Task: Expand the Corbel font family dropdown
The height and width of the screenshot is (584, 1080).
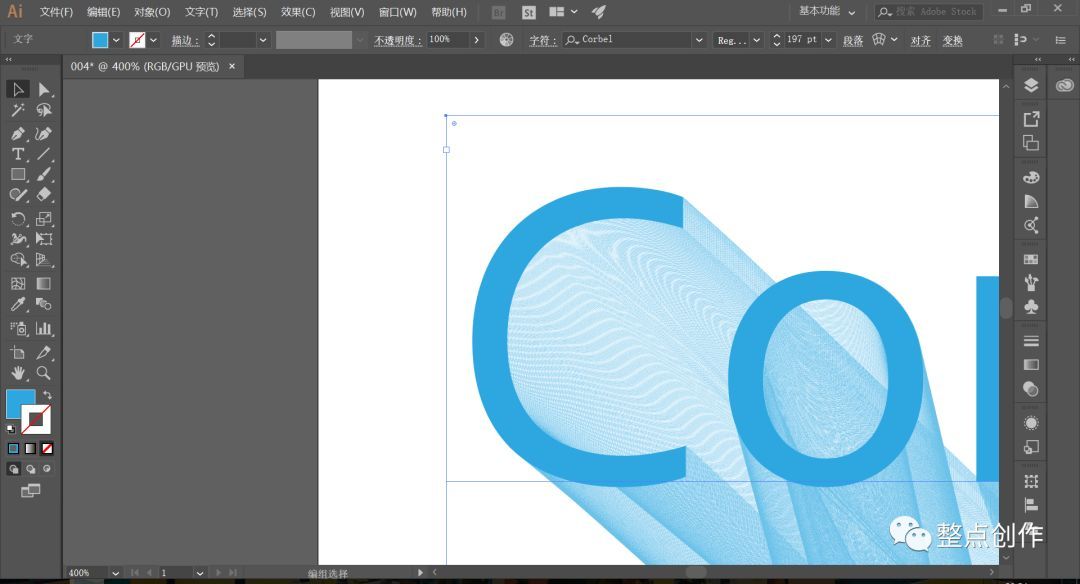Action: pyautogui.click(x=698, y=40)
